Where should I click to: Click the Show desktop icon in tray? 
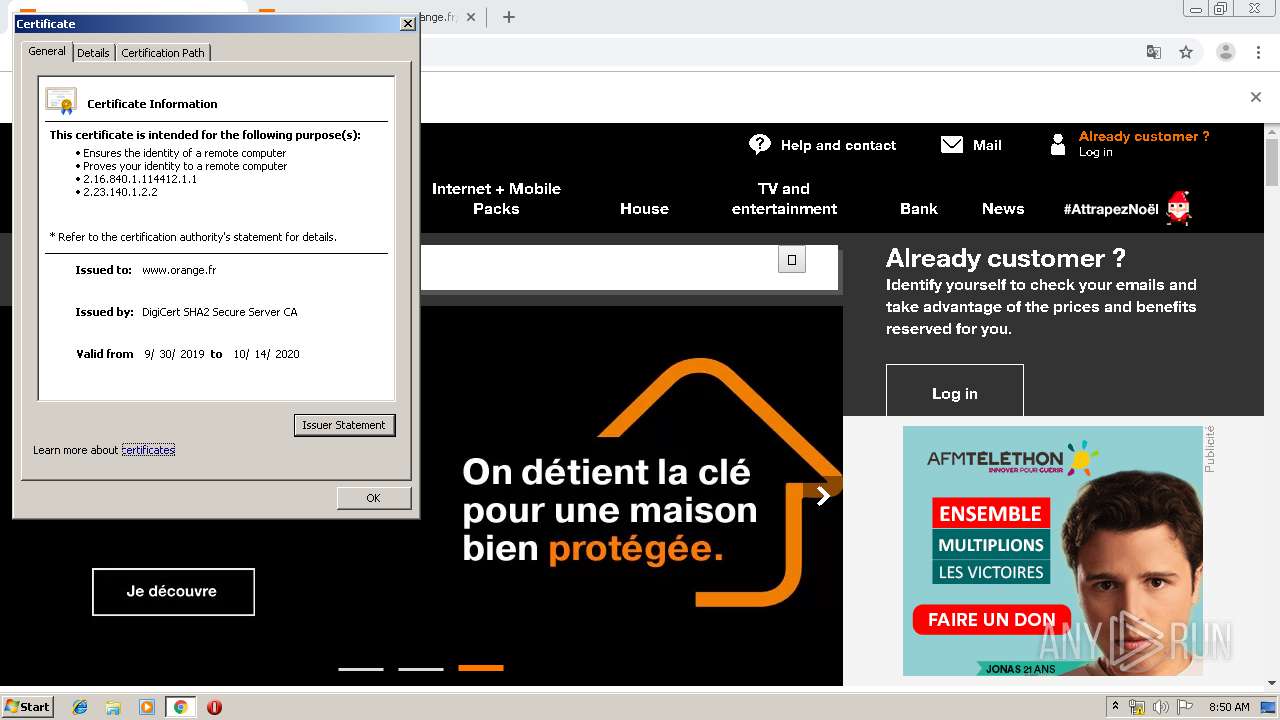click(1267, 707)
